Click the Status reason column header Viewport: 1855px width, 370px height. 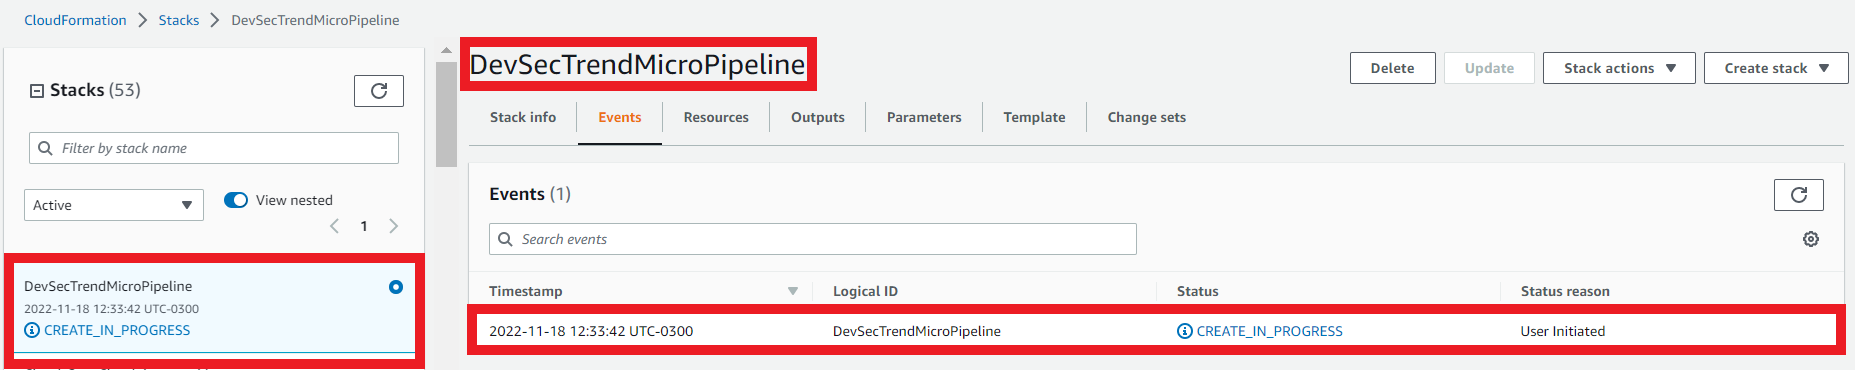point(1565,291)
